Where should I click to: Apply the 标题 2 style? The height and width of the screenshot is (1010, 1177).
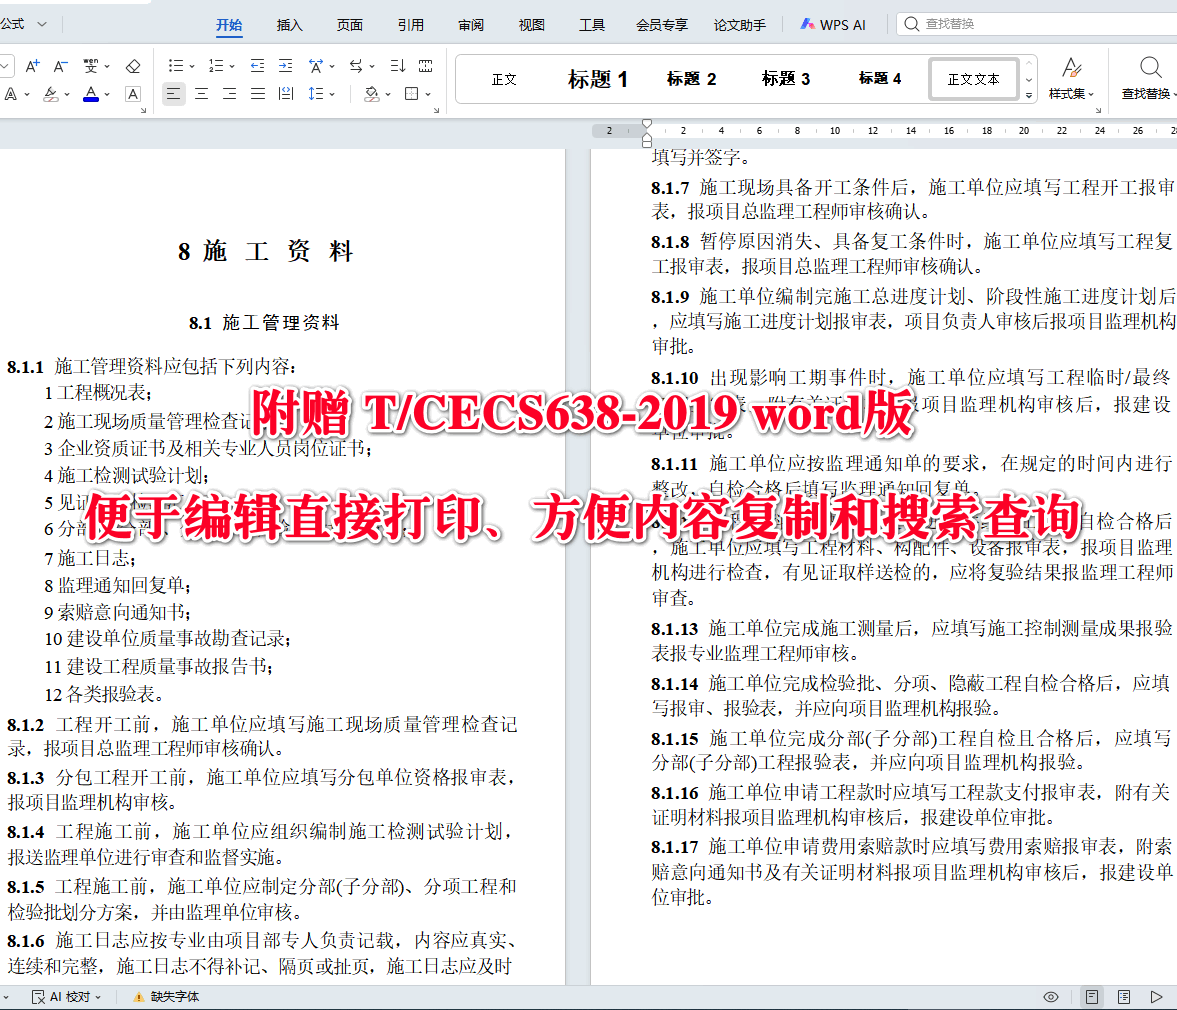tap(691, 79)
